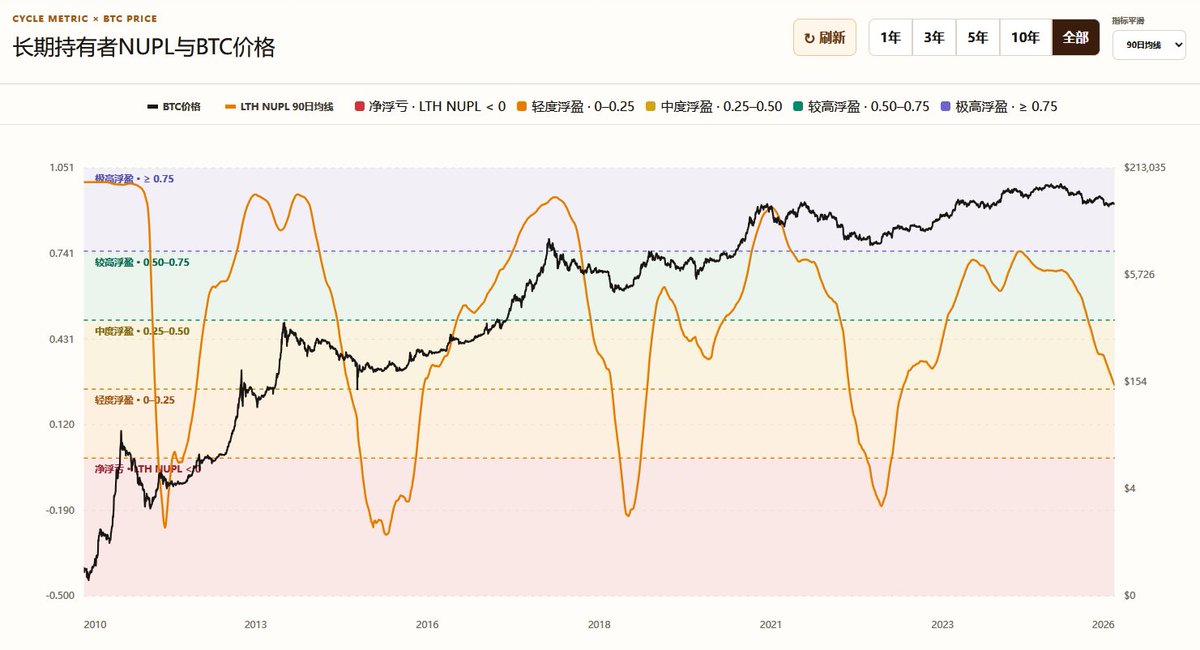Click the $154 right-axis value
This screenshot has width=1200, height=650.
1135,381
